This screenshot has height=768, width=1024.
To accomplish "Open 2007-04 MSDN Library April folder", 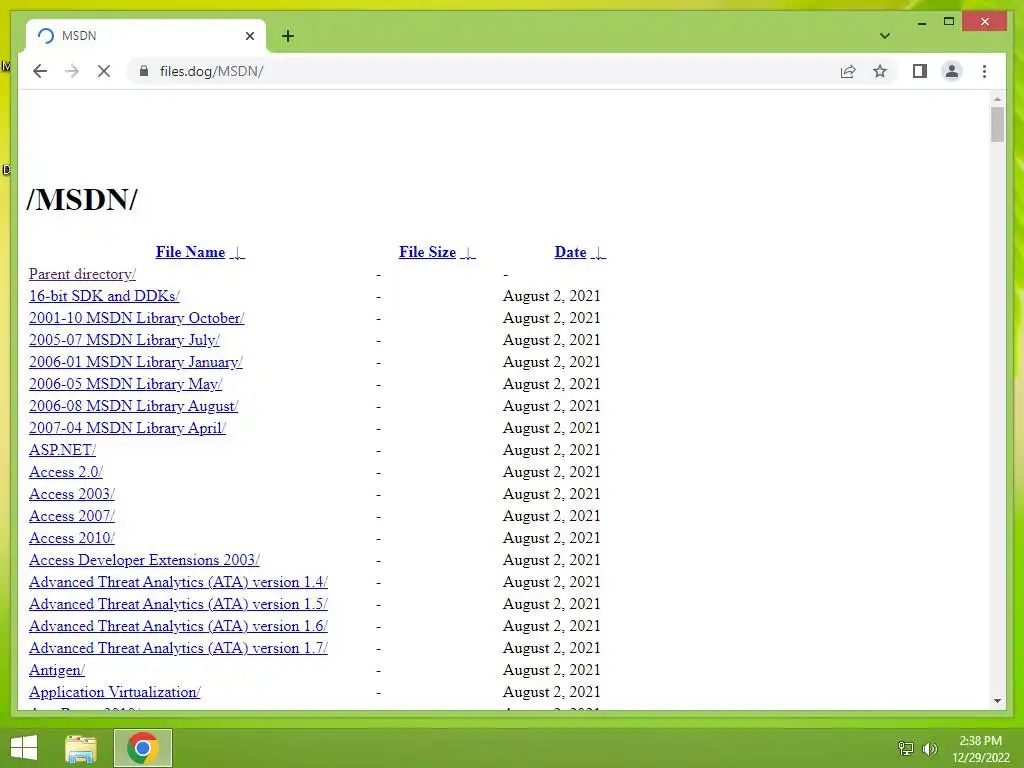I will coord(127,428).
